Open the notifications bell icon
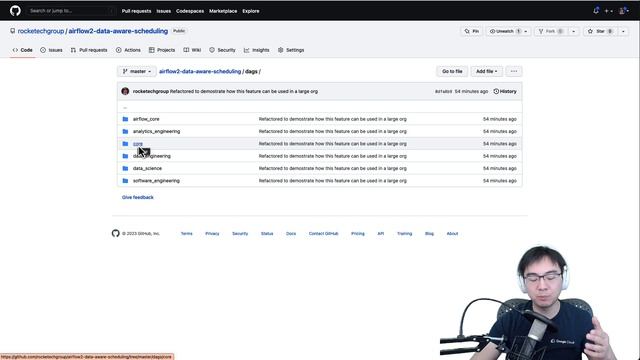This screenshot has height=360, width=640. [x=596, y=11]
